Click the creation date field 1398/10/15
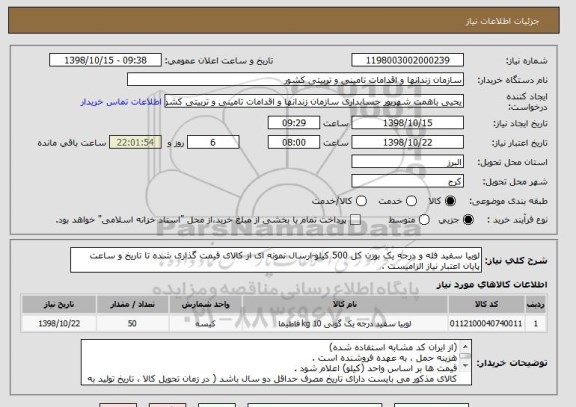 point(407,123)
